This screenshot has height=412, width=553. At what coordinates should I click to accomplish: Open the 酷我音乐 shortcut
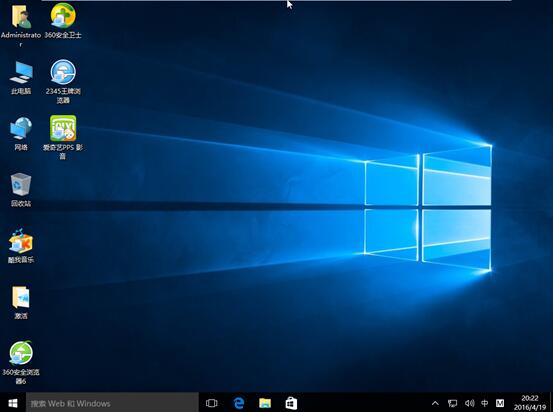point(21,241)
